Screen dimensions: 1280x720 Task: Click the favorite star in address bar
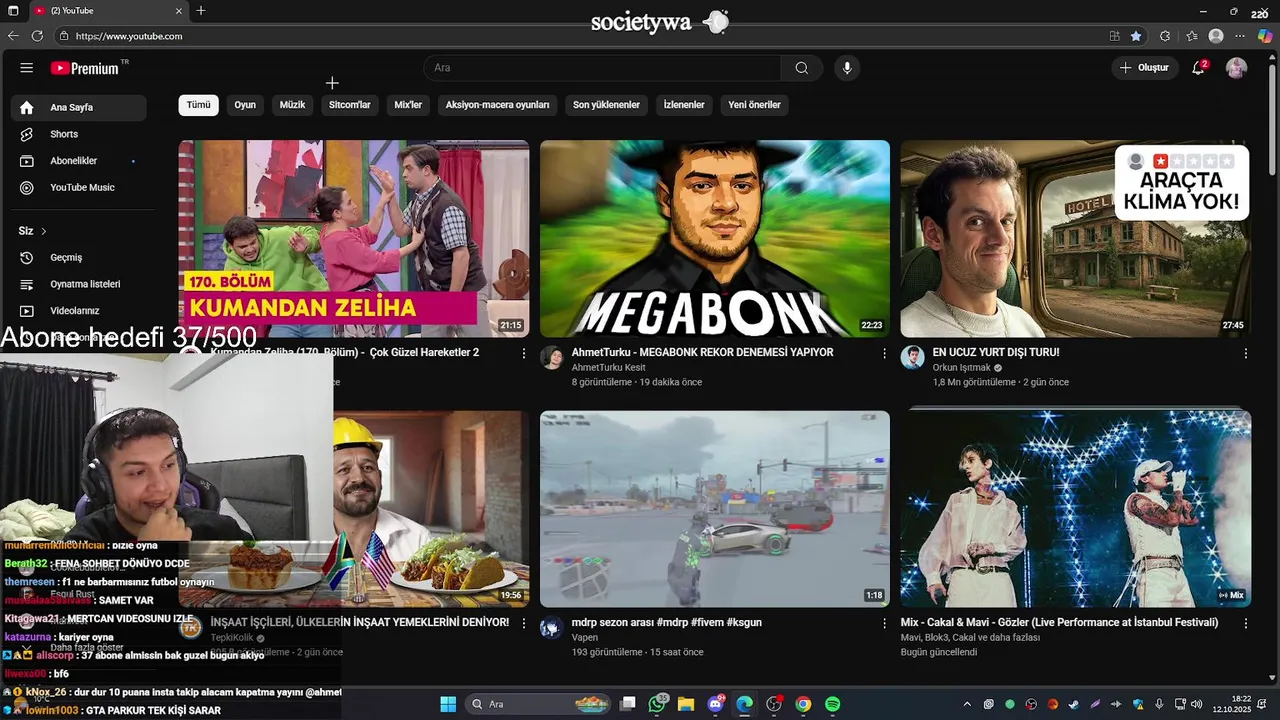pyautogui.click(x=1136, y=36)
